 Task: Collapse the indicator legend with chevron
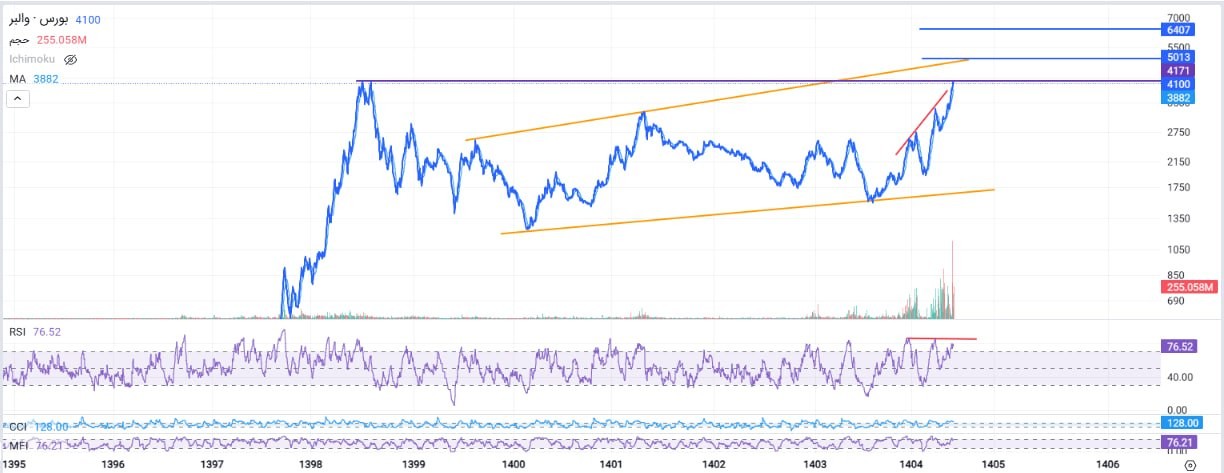pyautogui.click(x=17, y=98)
